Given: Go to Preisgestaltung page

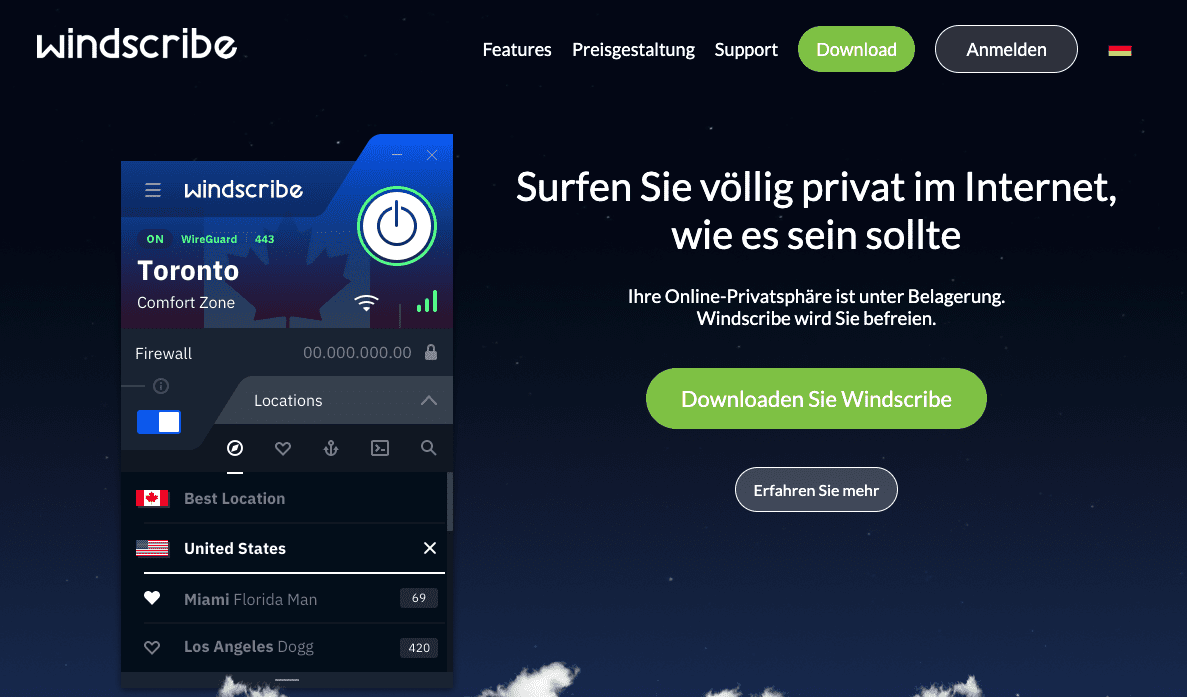Looking at the screenshot, I should coord(634,50).
